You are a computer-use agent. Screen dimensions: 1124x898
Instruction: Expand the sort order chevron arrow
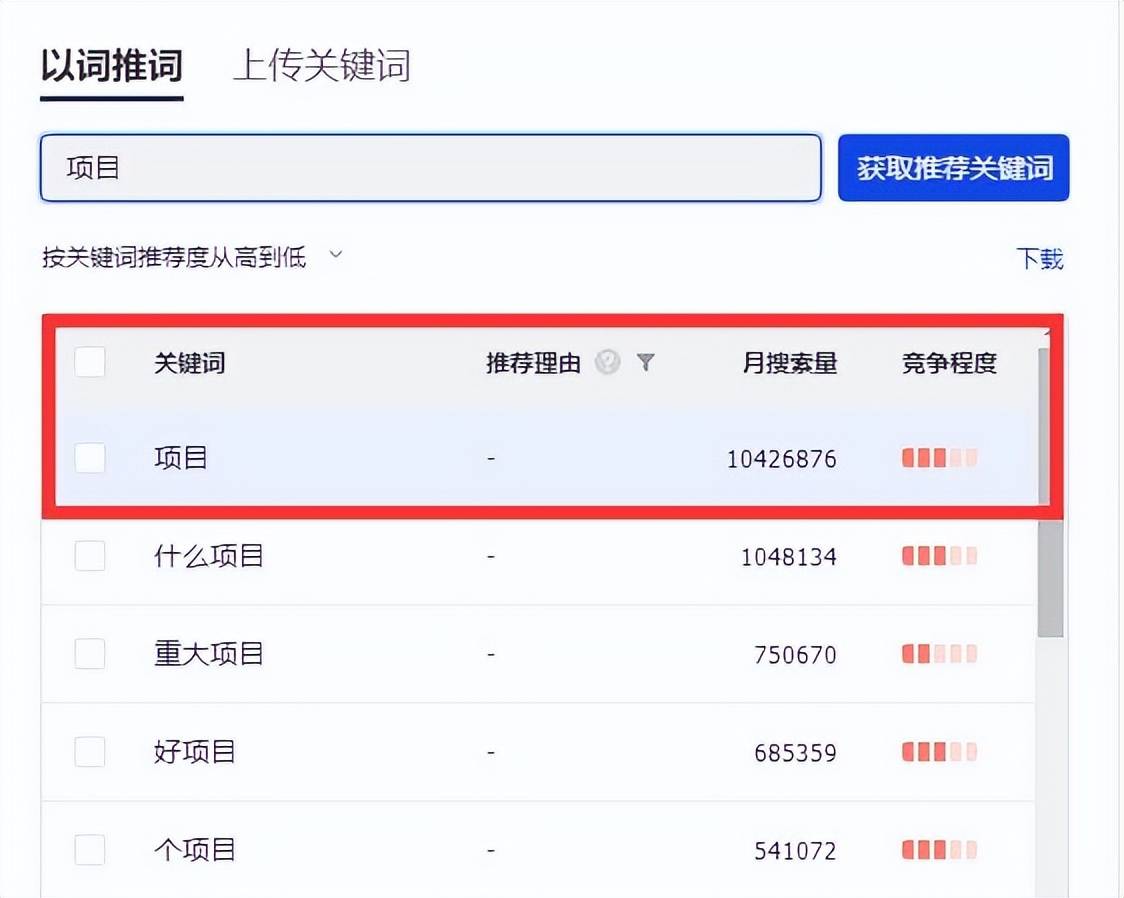pos(334,257)
